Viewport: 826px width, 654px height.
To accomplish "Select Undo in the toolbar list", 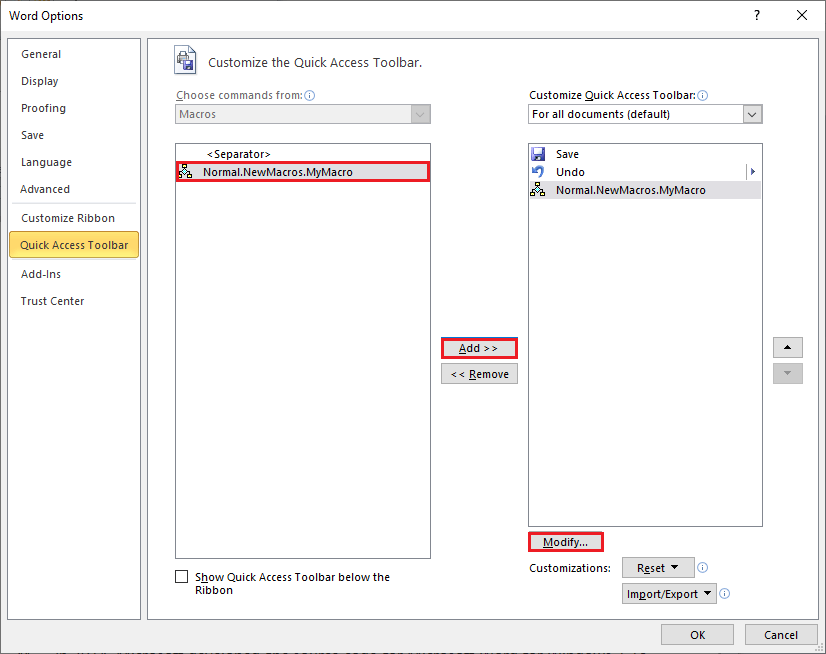I will click(645, 172).
